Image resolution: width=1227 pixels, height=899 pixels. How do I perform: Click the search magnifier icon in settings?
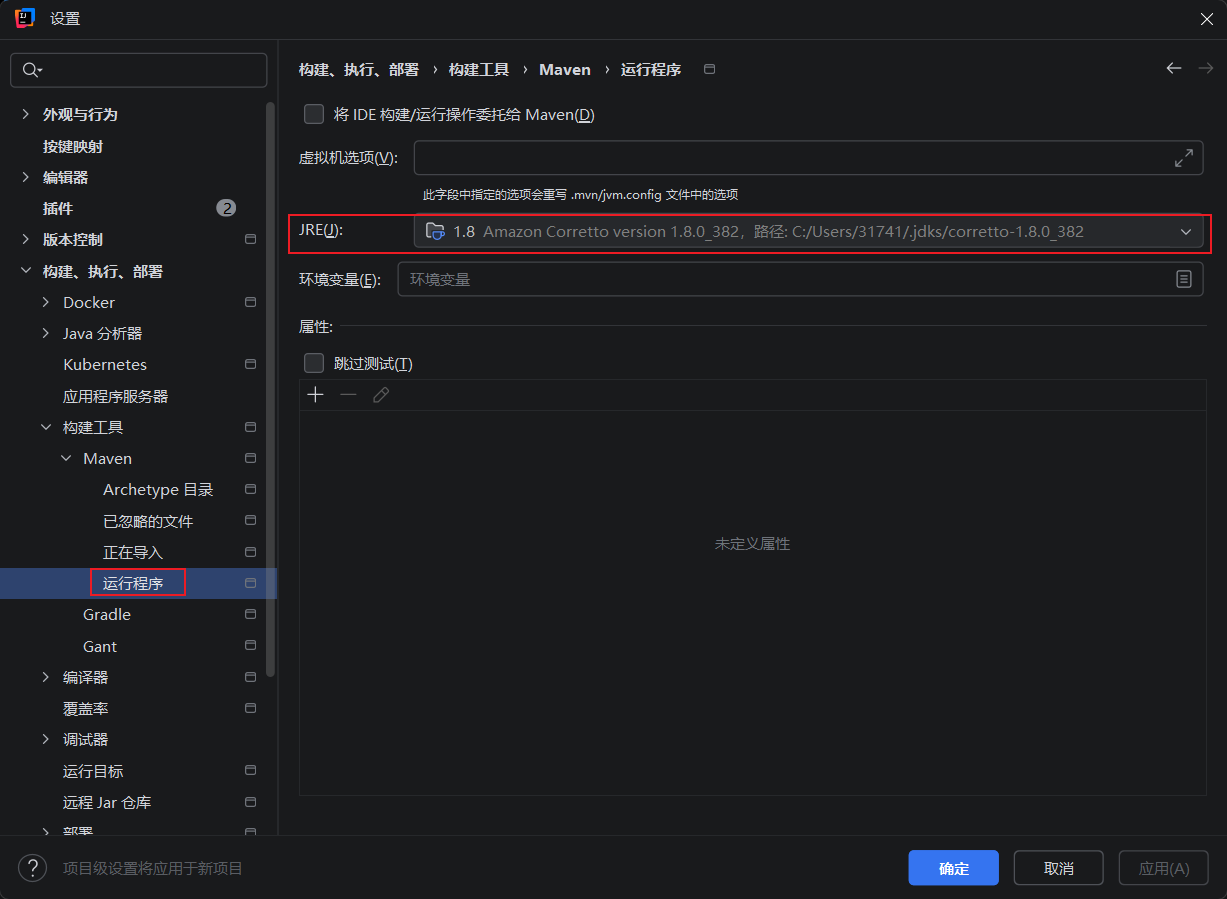click(x=32, y=70)
